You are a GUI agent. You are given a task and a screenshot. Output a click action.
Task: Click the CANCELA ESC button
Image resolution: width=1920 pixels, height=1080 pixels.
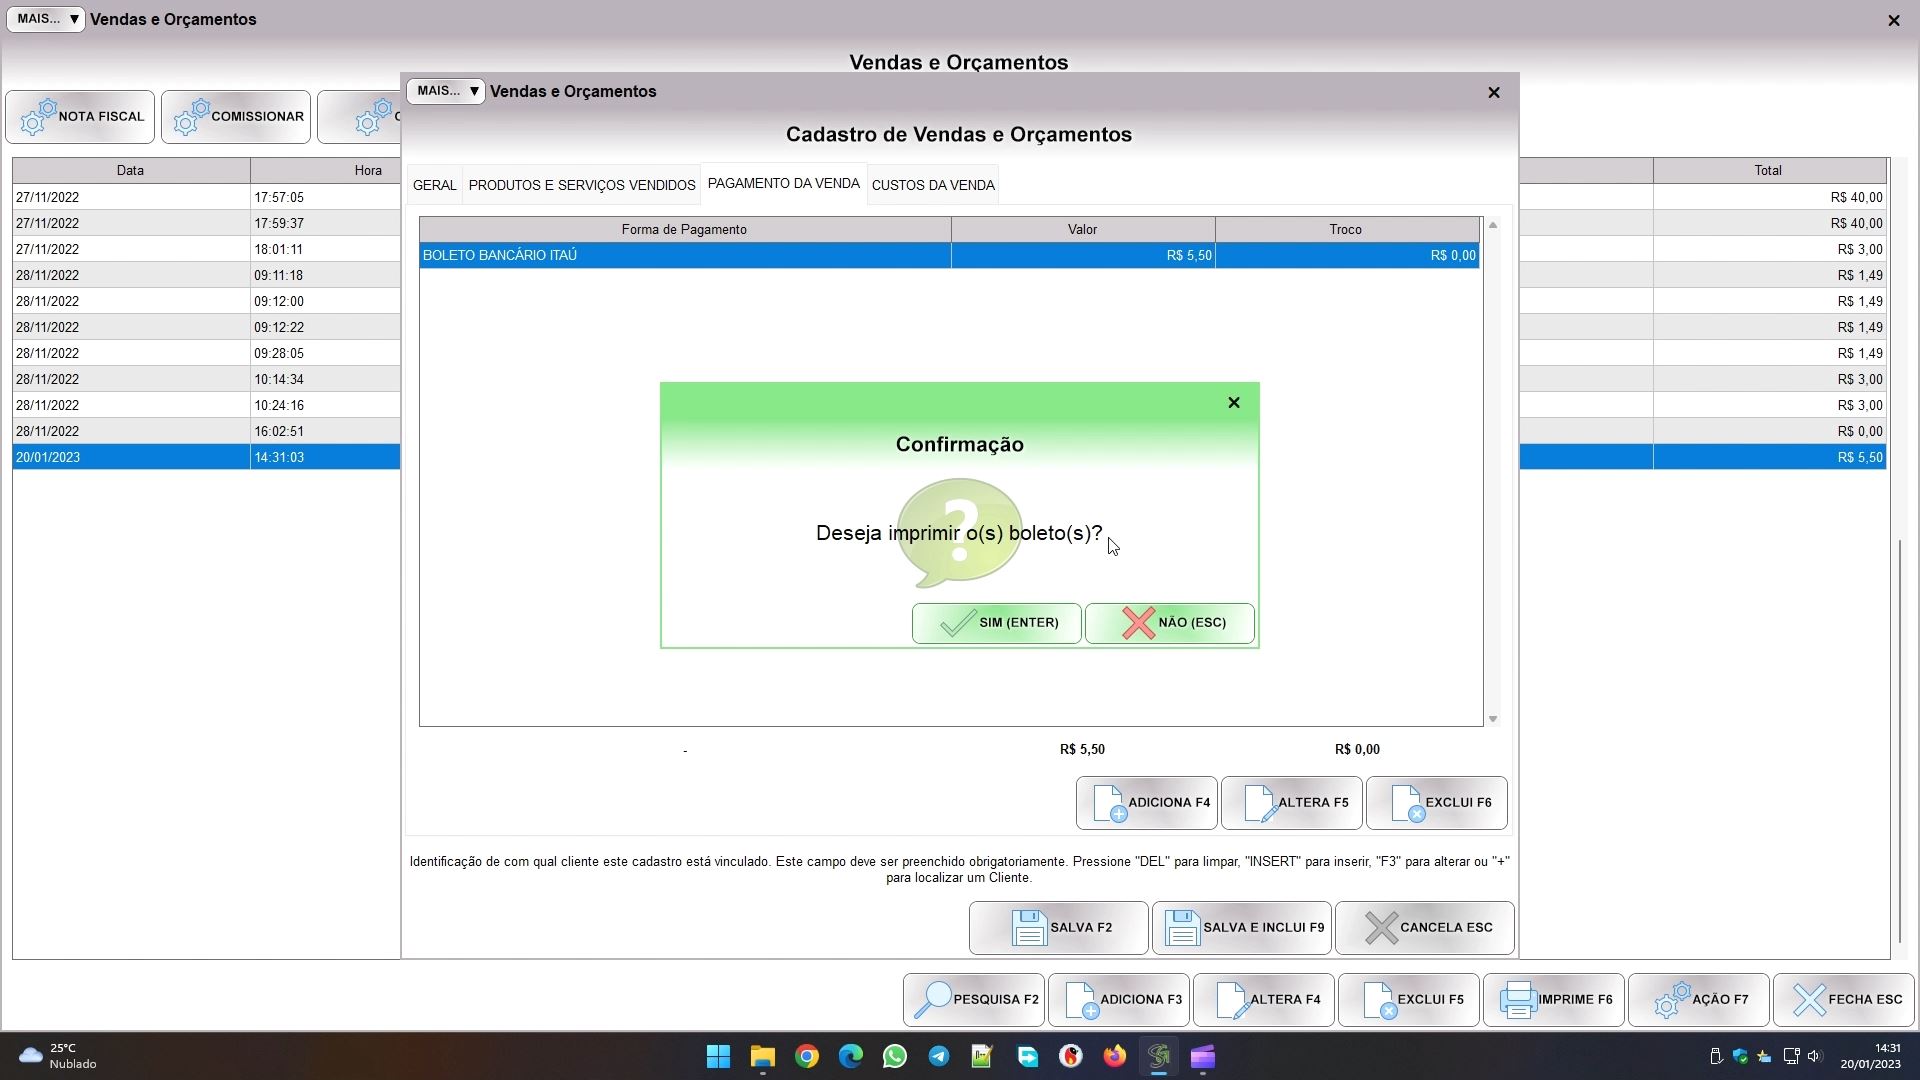(1424, 928)
